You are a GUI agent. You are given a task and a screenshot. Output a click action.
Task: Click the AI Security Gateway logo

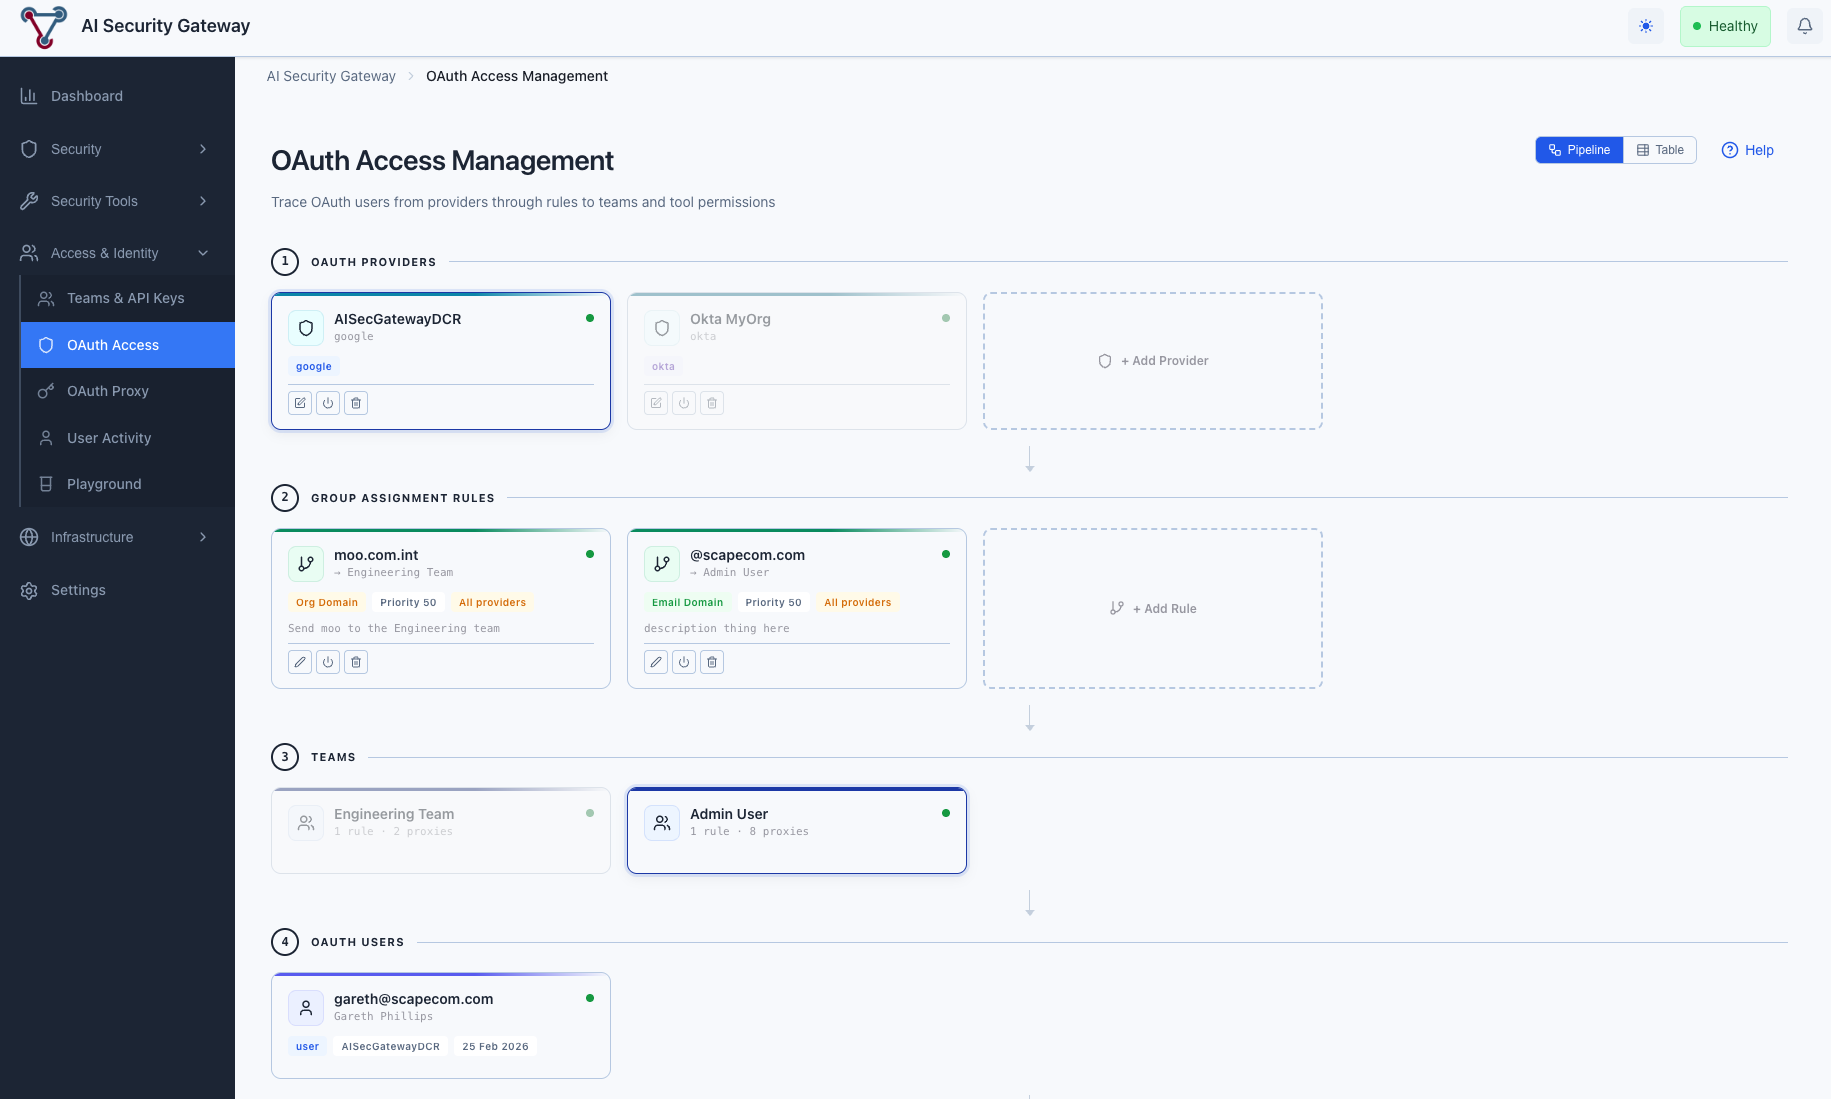(x=42, y=26)
